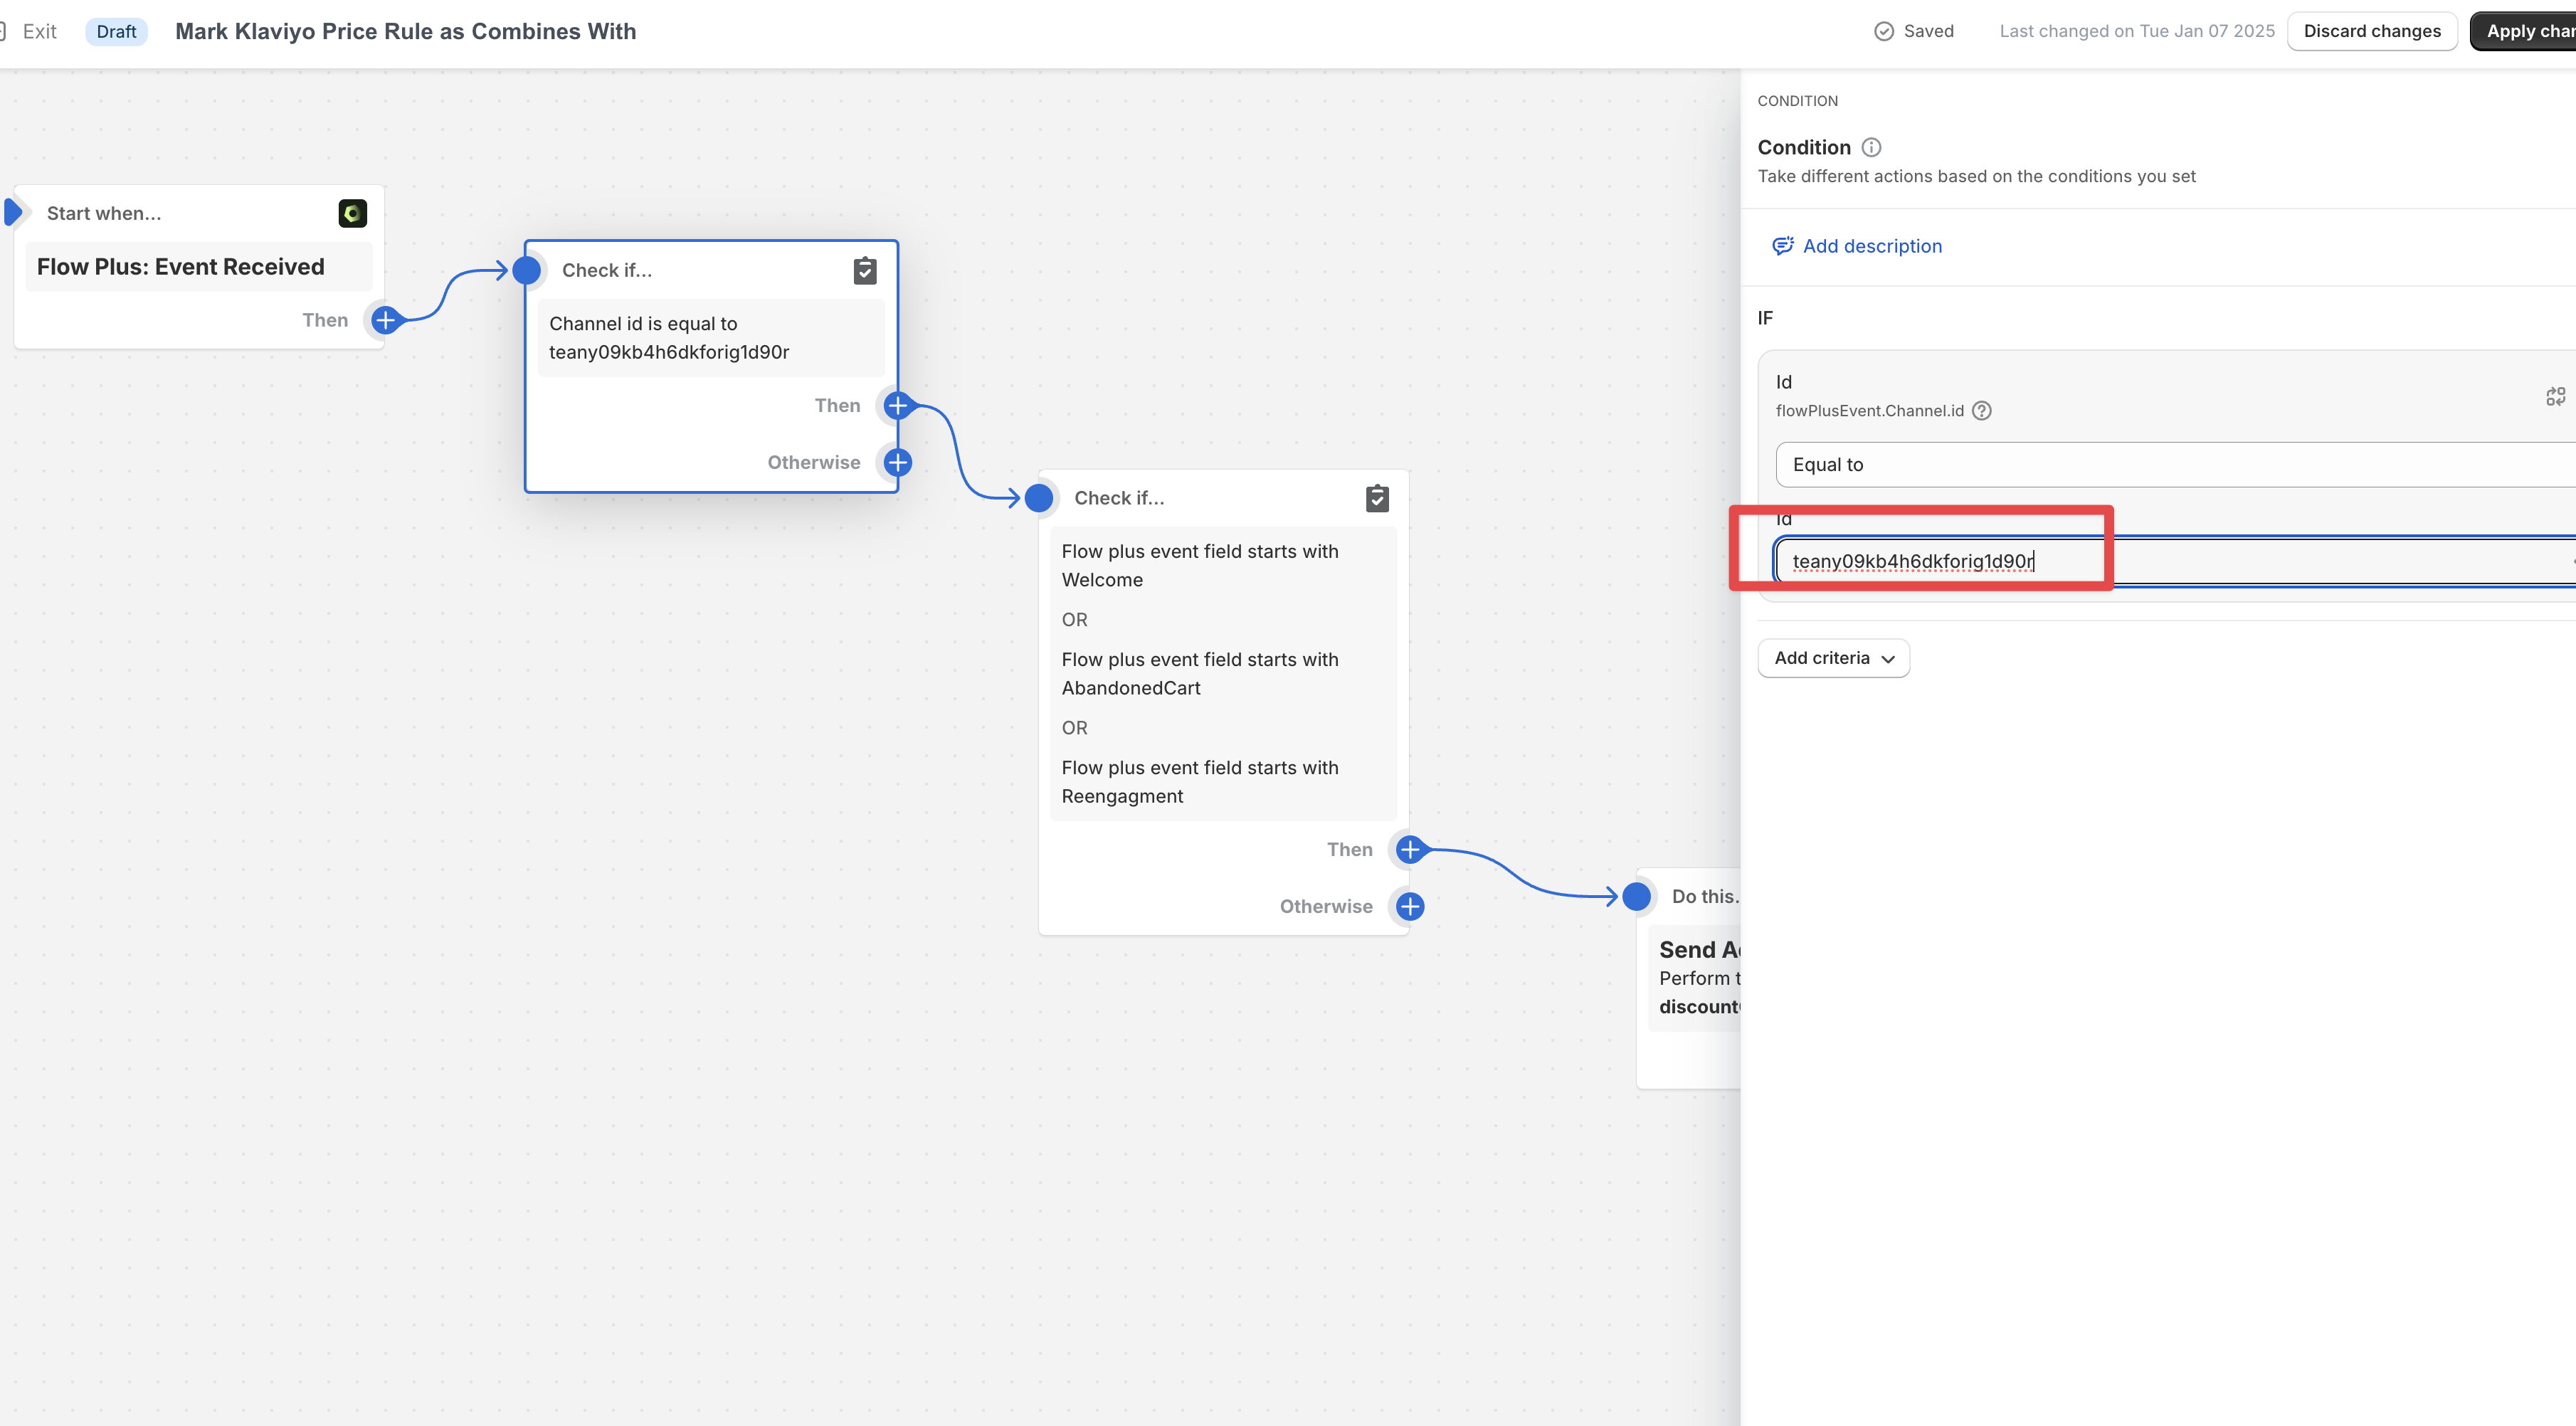
Task: Click Exit in the top bar
Action: [x=39, y=31]
